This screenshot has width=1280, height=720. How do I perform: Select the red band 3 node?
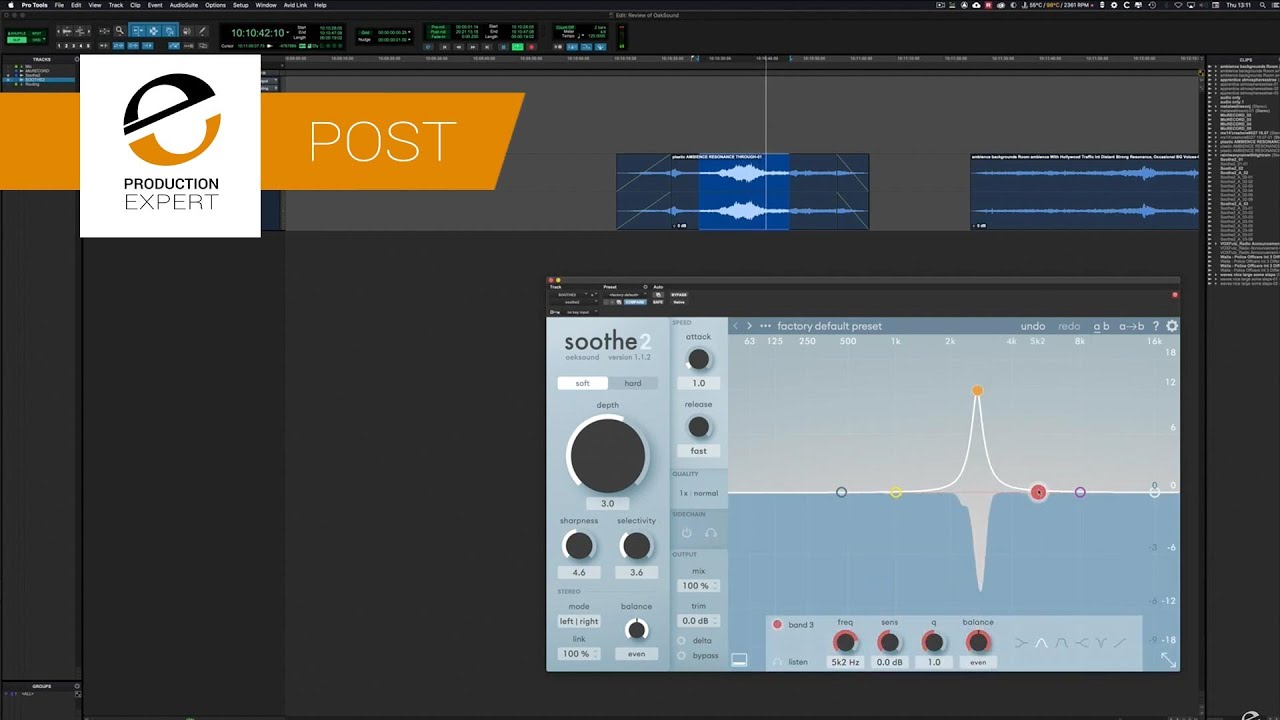tap(1038, 492)
